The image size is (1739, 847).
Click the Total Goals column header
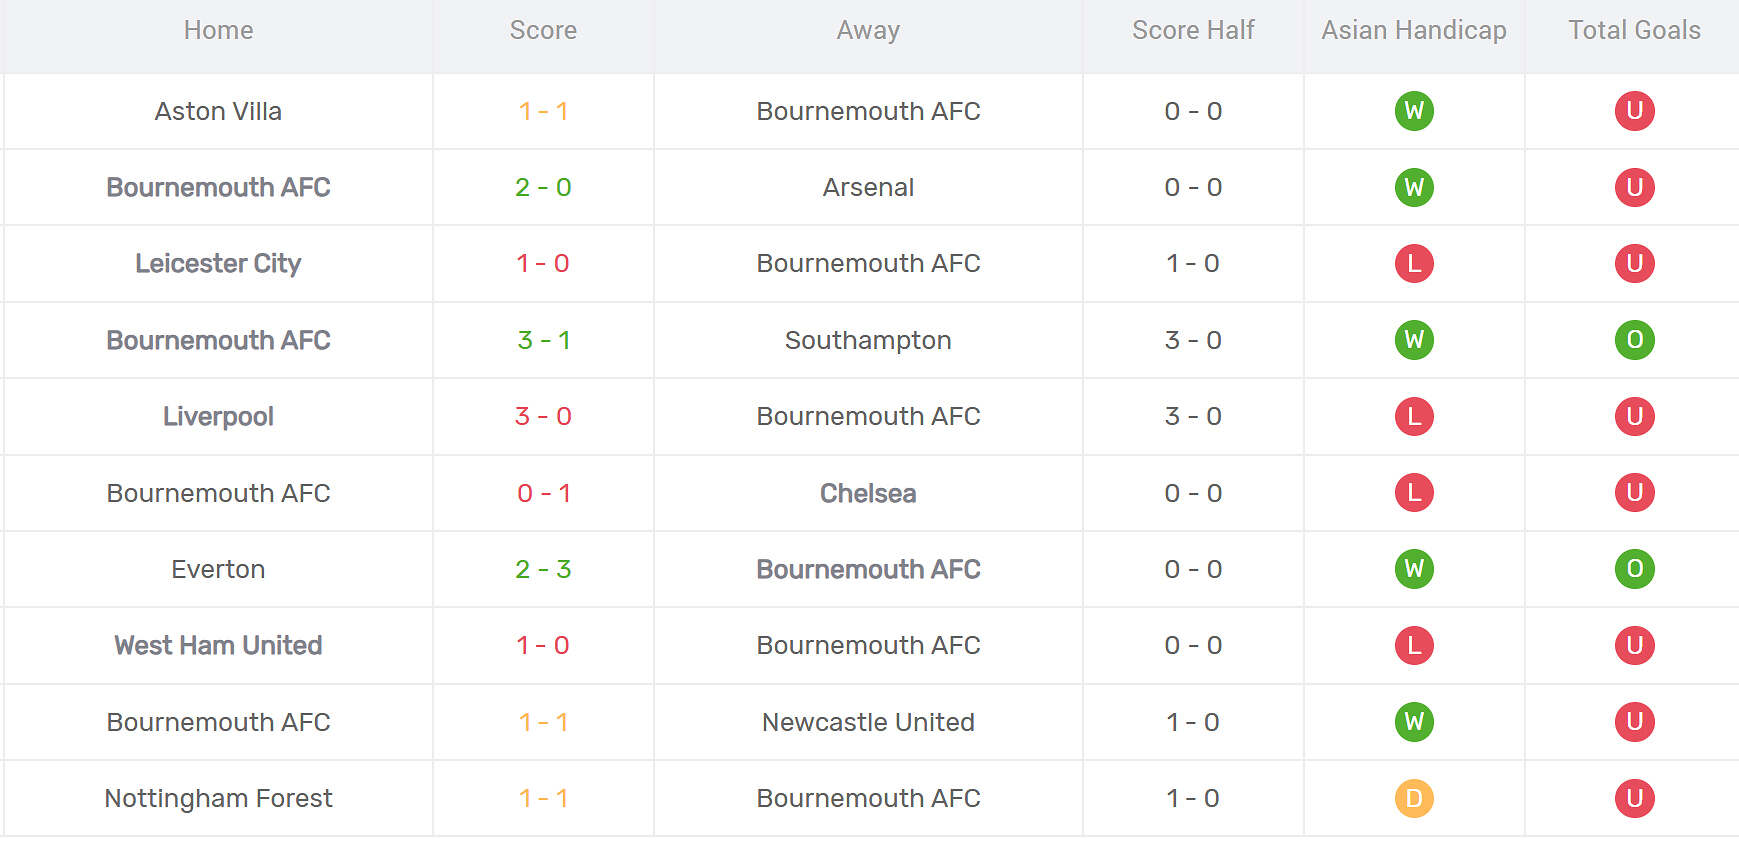coord(1634,31)
